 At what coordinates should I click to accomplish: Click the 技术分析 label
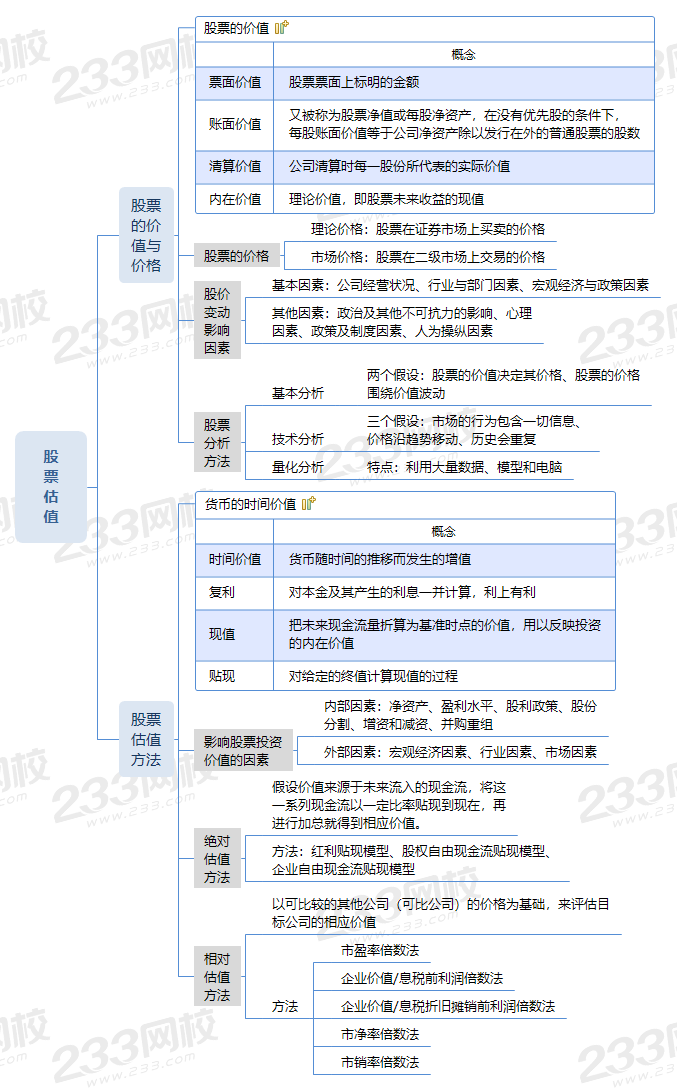point(297,439)
